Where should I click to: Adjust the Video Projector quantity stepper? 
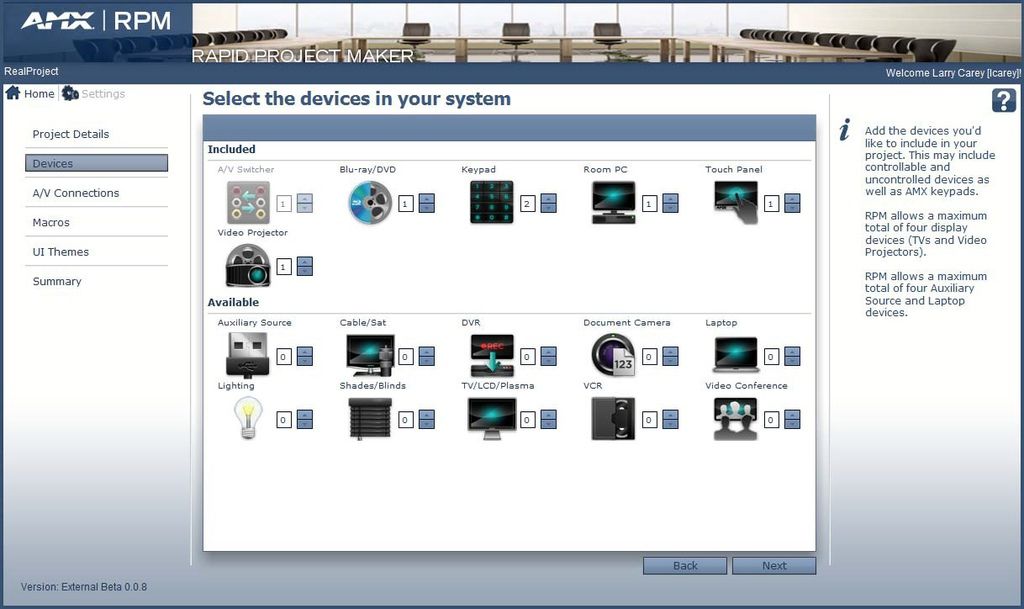(304, 266)
